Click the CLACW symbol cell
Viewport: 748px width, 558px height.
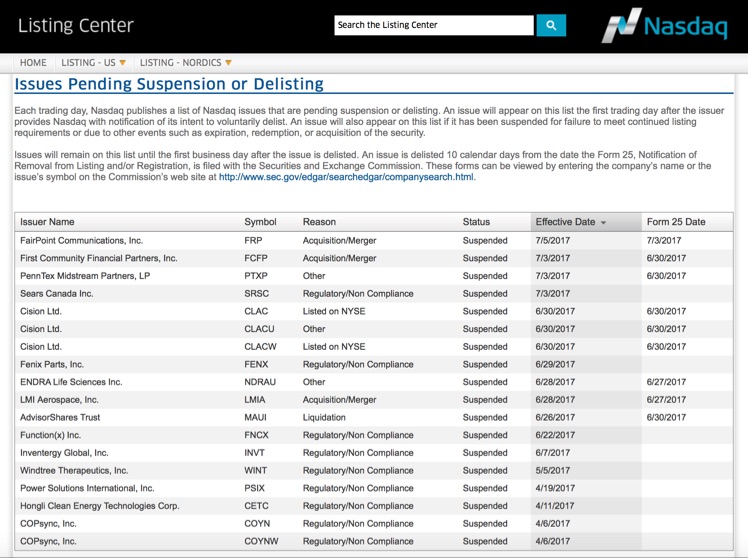coord(260,346)
